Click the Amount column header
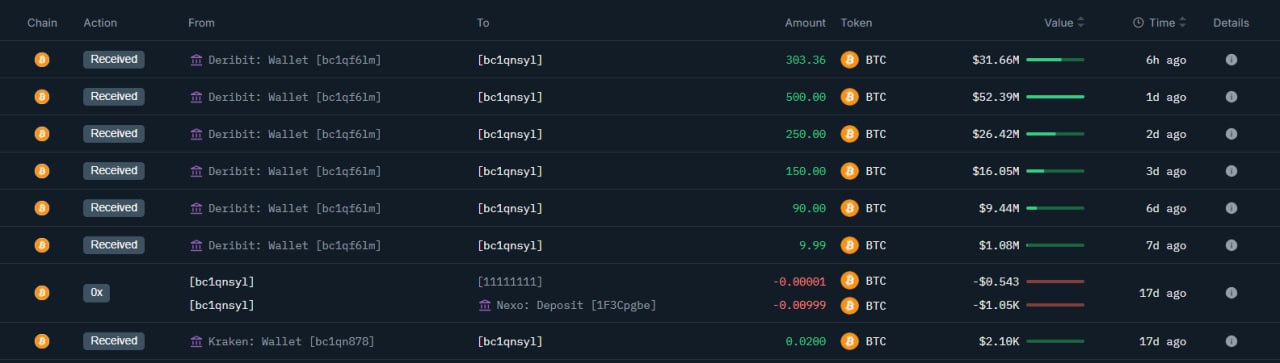Screen dimensions: 1280x363 [805, 22]
